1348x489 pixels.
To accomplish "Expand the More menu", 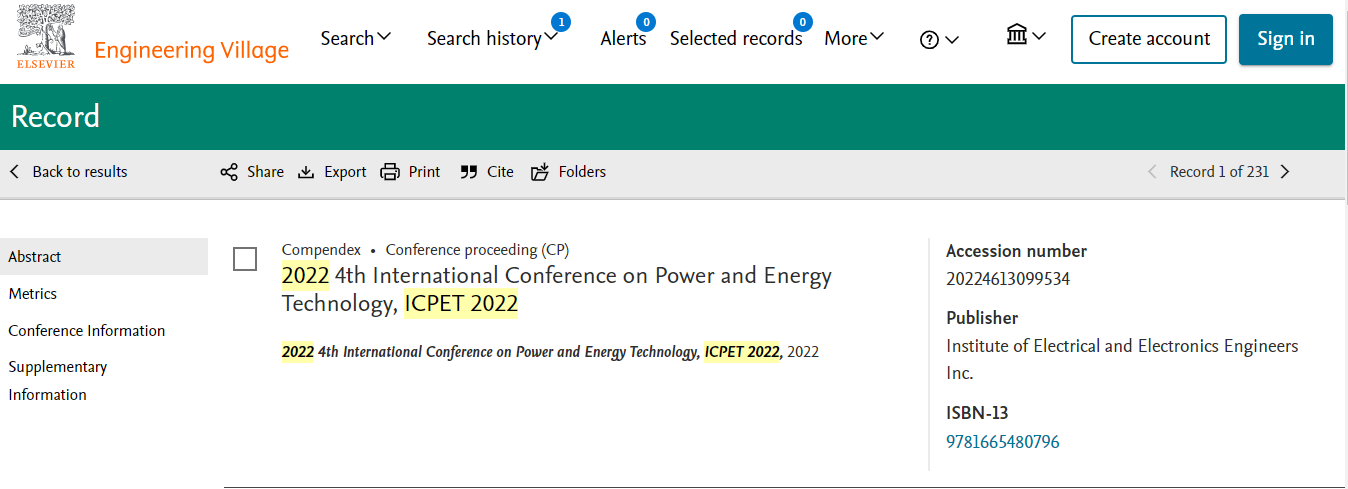I will (x=854, y=38).
